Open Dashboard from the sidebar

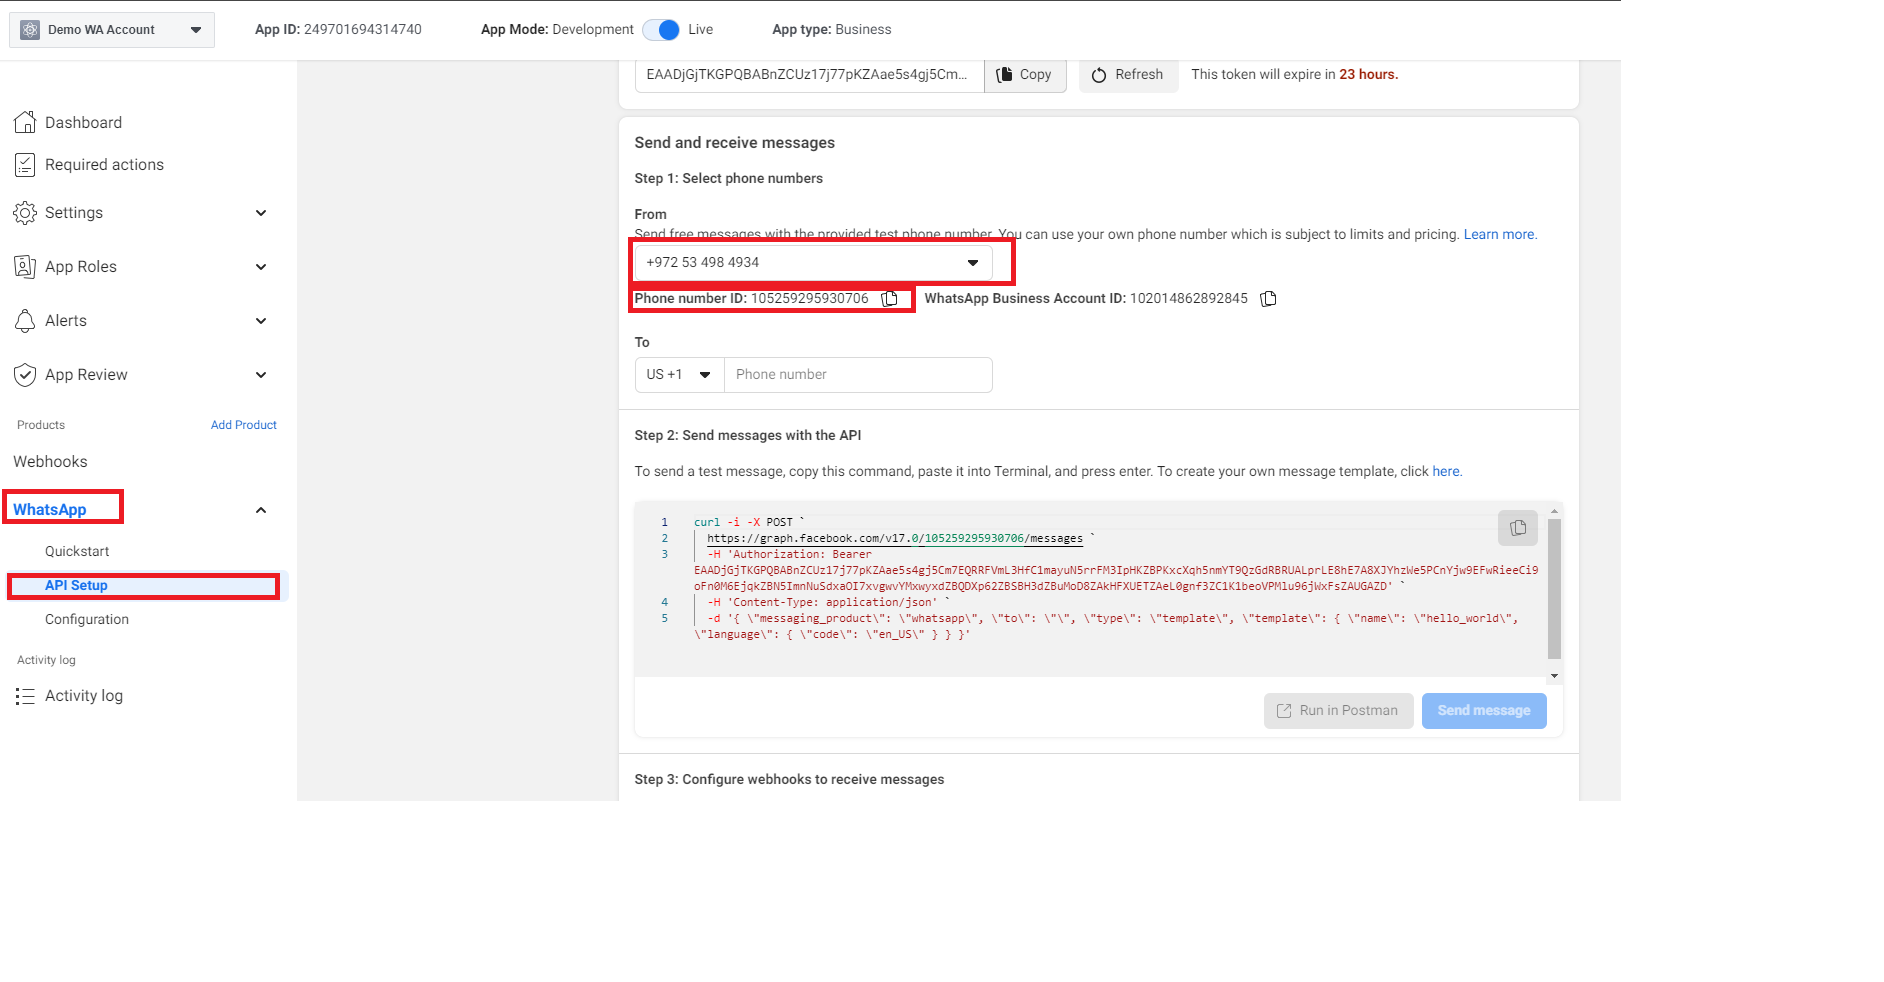(83, 123)
